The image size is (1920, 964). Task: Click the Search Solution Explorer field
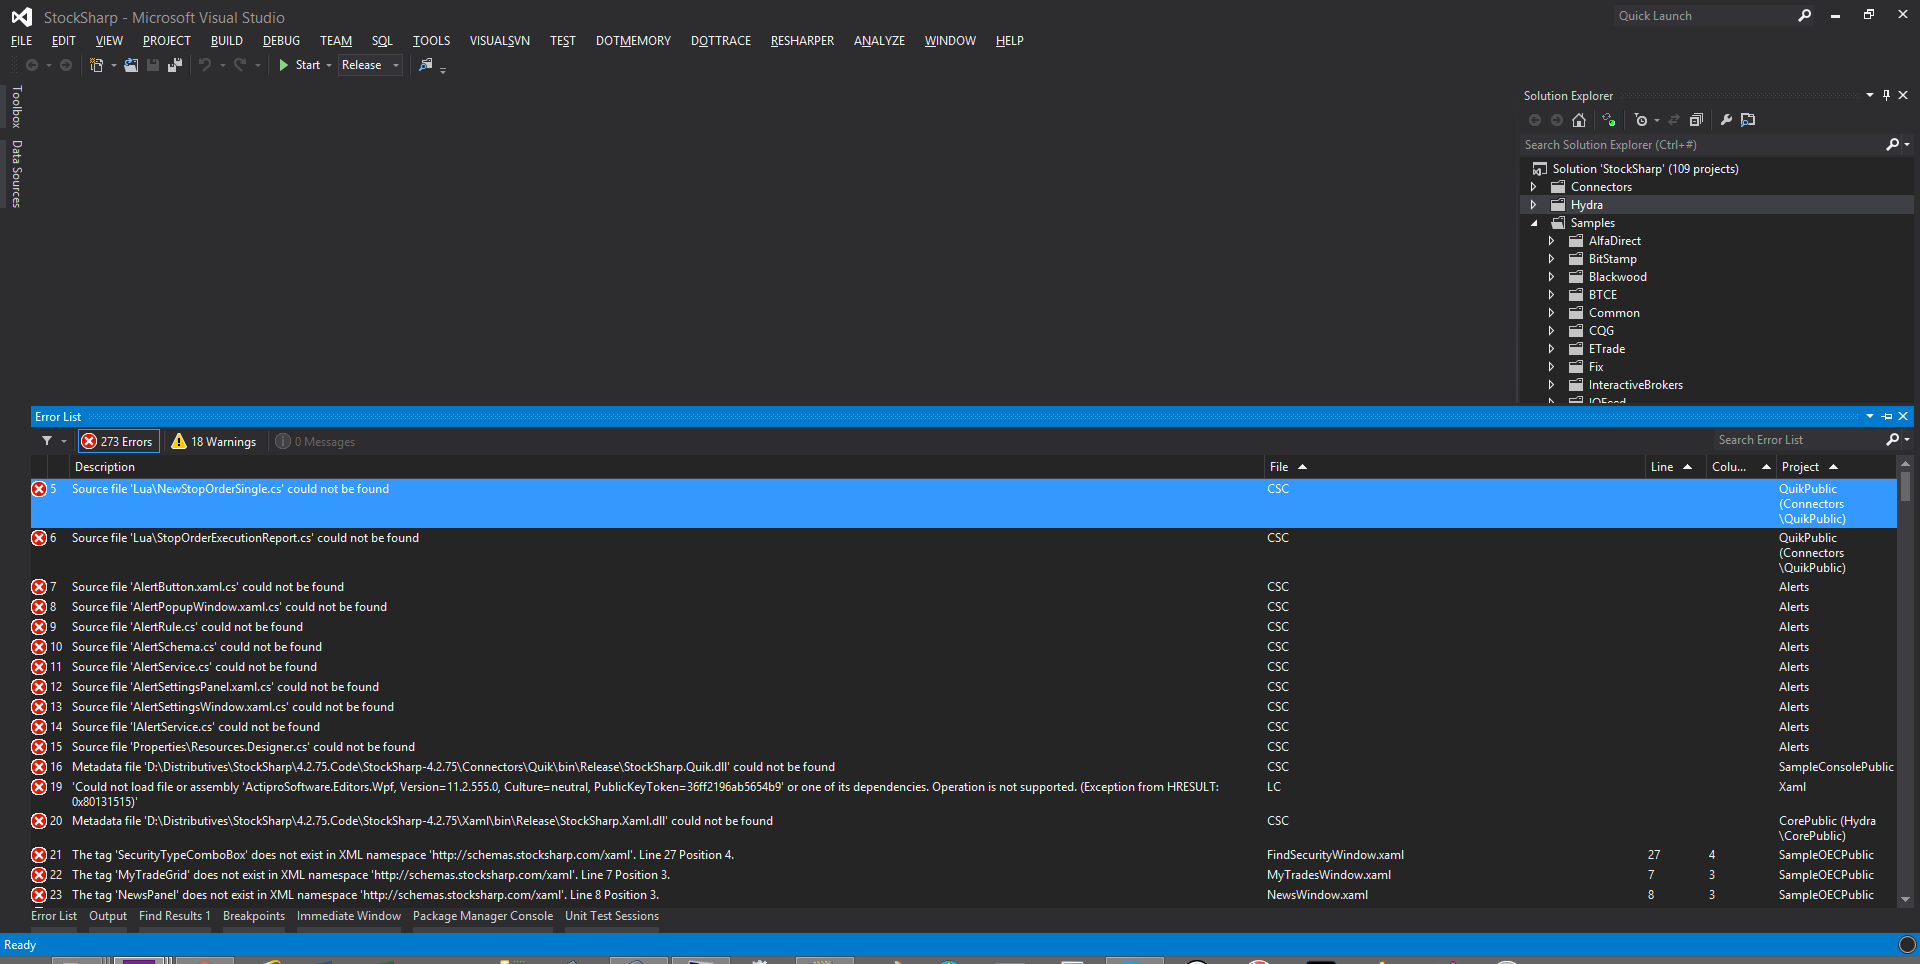point(1700,145)
